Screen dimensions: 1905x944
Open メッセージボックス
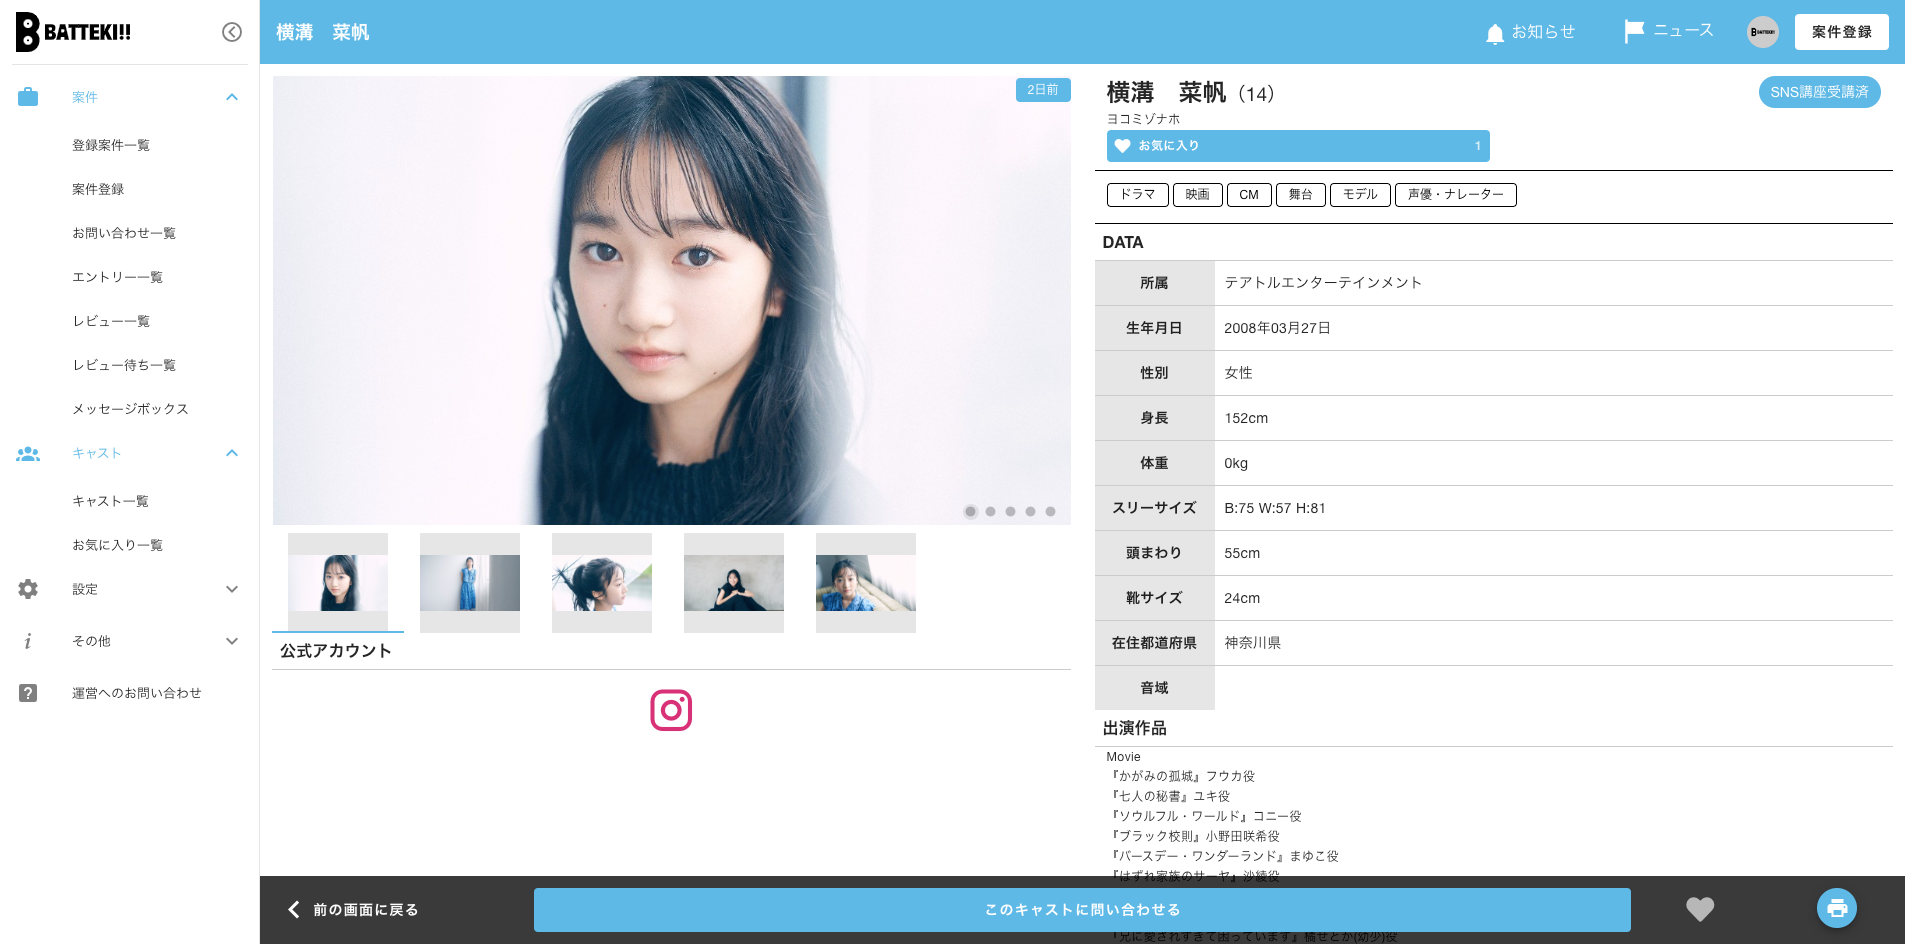pyautogui.click(x=130, y=409)
